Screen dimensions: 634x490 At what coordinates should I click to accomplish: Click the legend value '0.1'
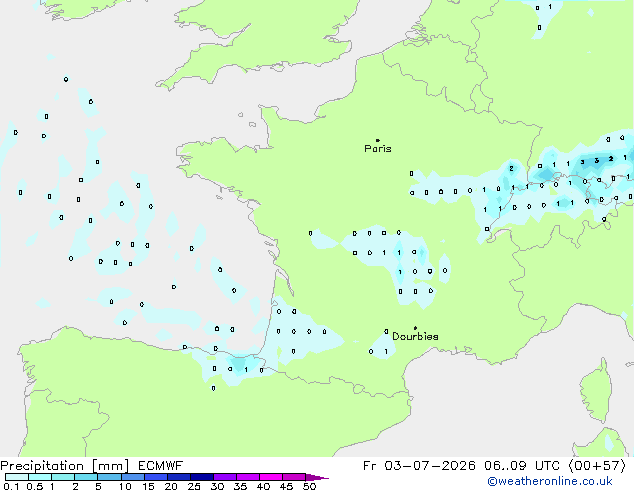point(11,486)
